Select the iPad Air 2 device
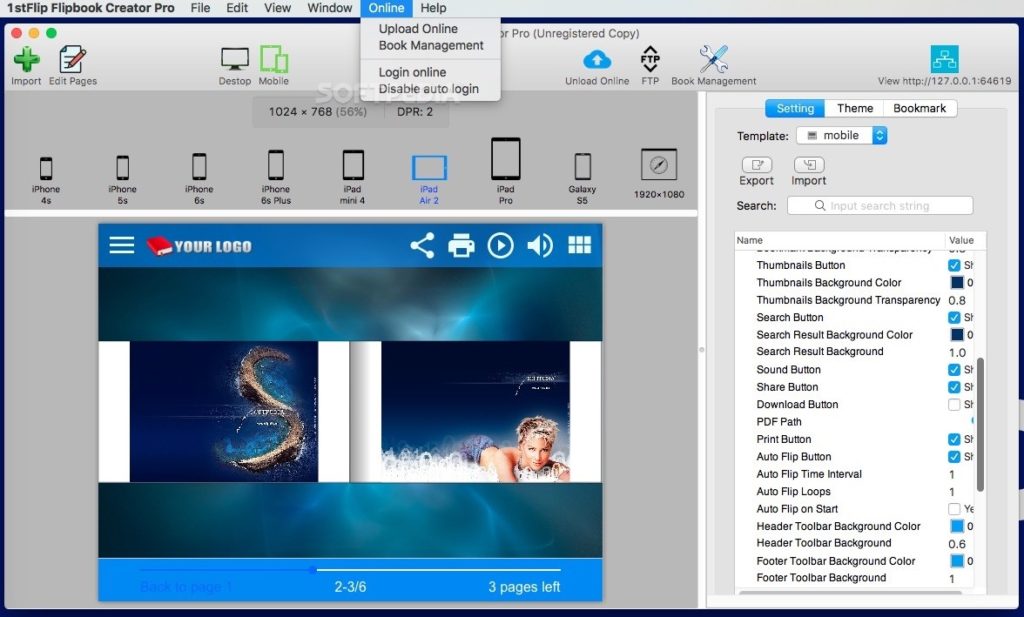This screenshot has height=617, width=1024. 429,168
